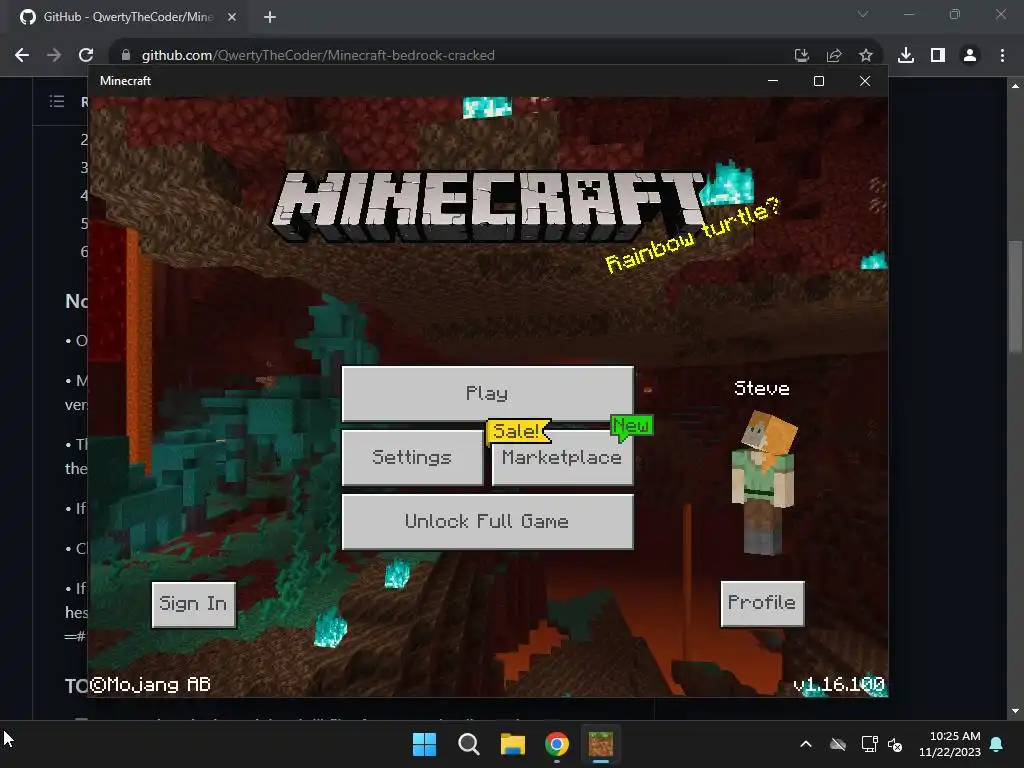Click the OneDrive cloud tray icon
Screen dimensions: 1024x768
tap(838, 744)
